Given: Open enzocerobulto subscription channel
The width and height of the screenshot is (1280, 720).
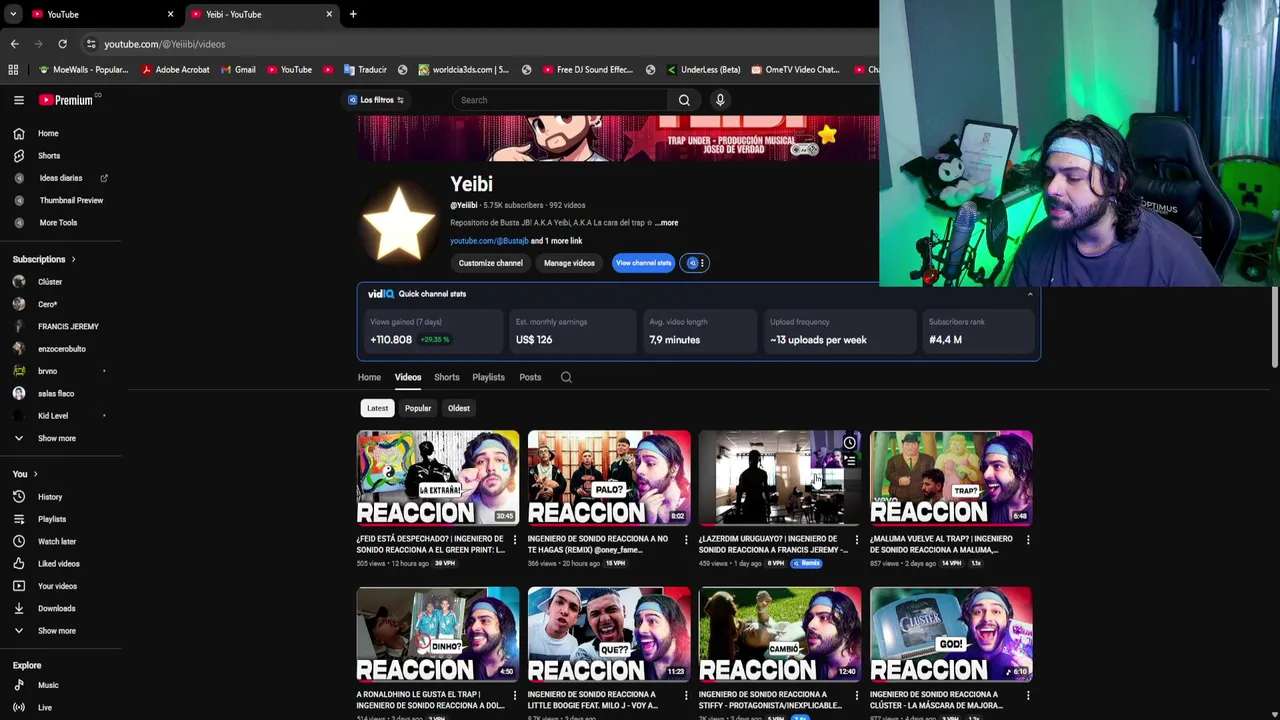Looking at the screenshot, I should point(61,349).
